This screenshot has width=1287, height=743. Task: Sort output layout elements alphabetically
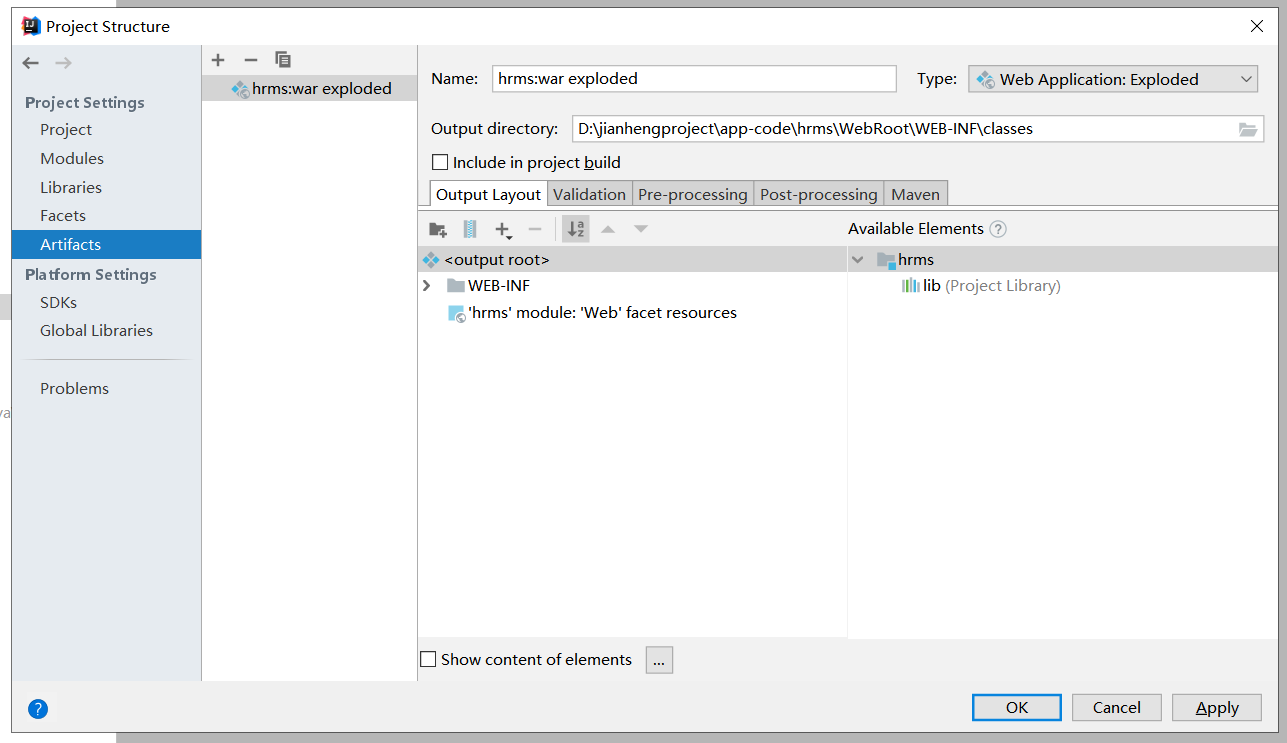click(575, 228)
